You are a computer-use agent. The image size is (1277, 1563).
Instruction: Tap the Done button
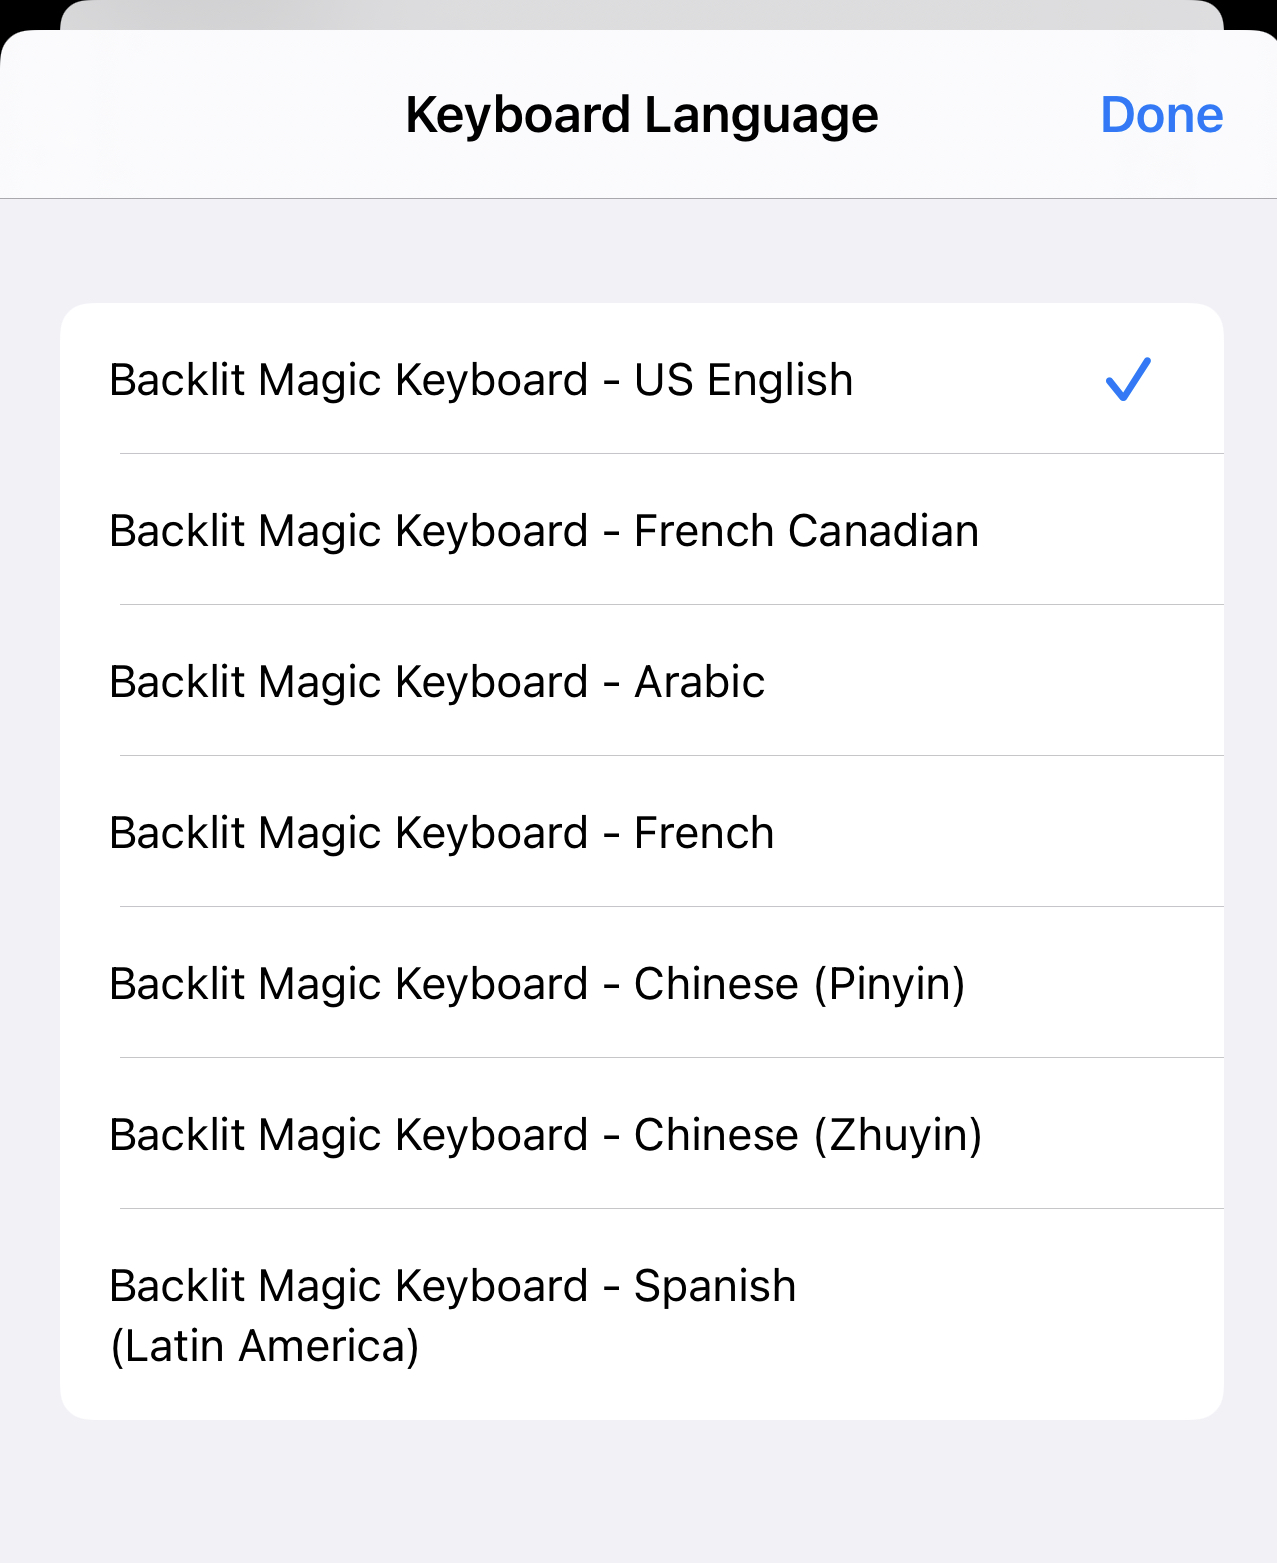tap(1160, 115)
